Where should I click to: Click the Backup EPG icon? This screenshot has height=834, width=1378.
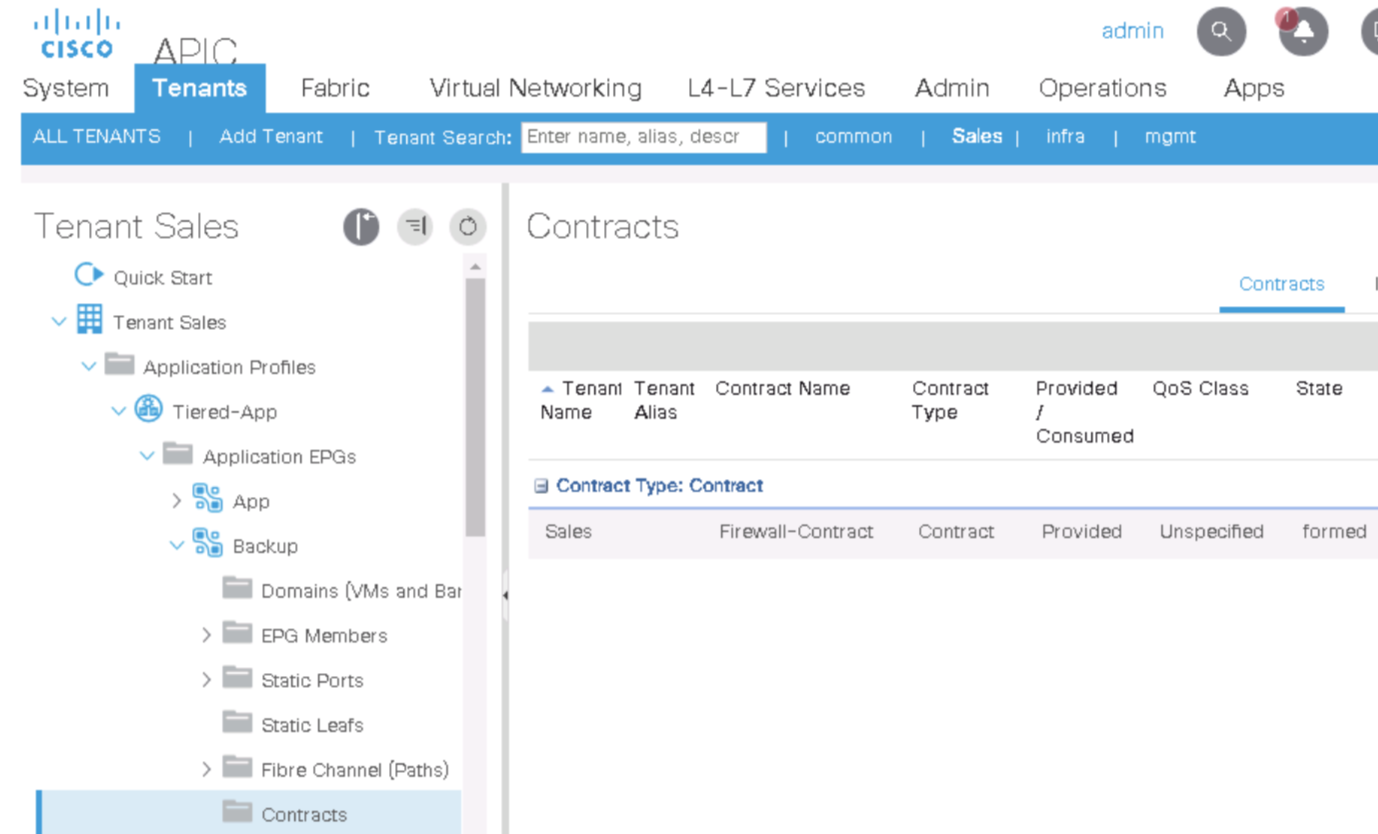click(x=208, y=545)
